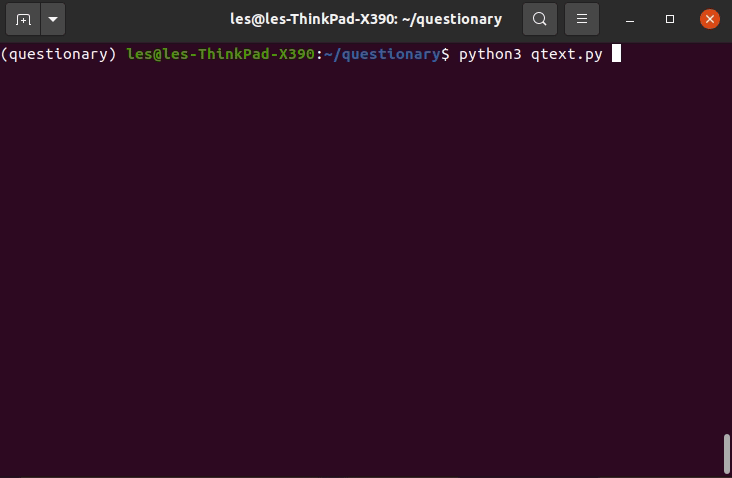Click the green les@les-ThinkPad-X390 prompt text

tap(220, 54)
